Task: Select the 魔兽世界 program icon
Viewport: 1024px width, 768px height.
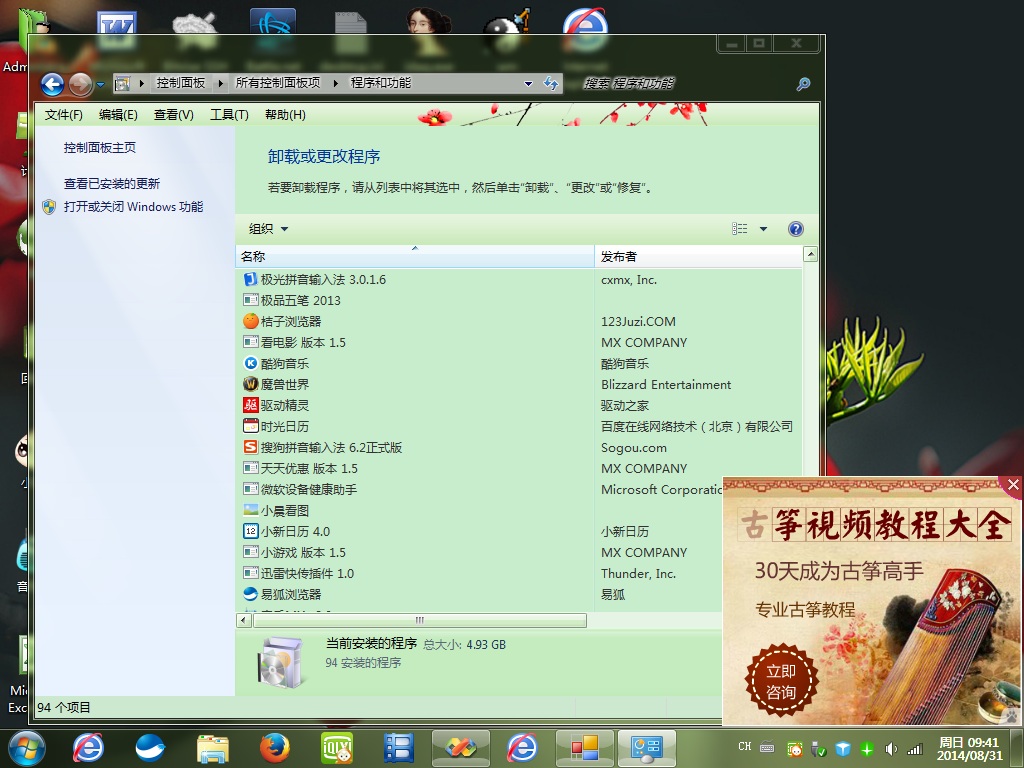Action: click(x=251, y=384)
